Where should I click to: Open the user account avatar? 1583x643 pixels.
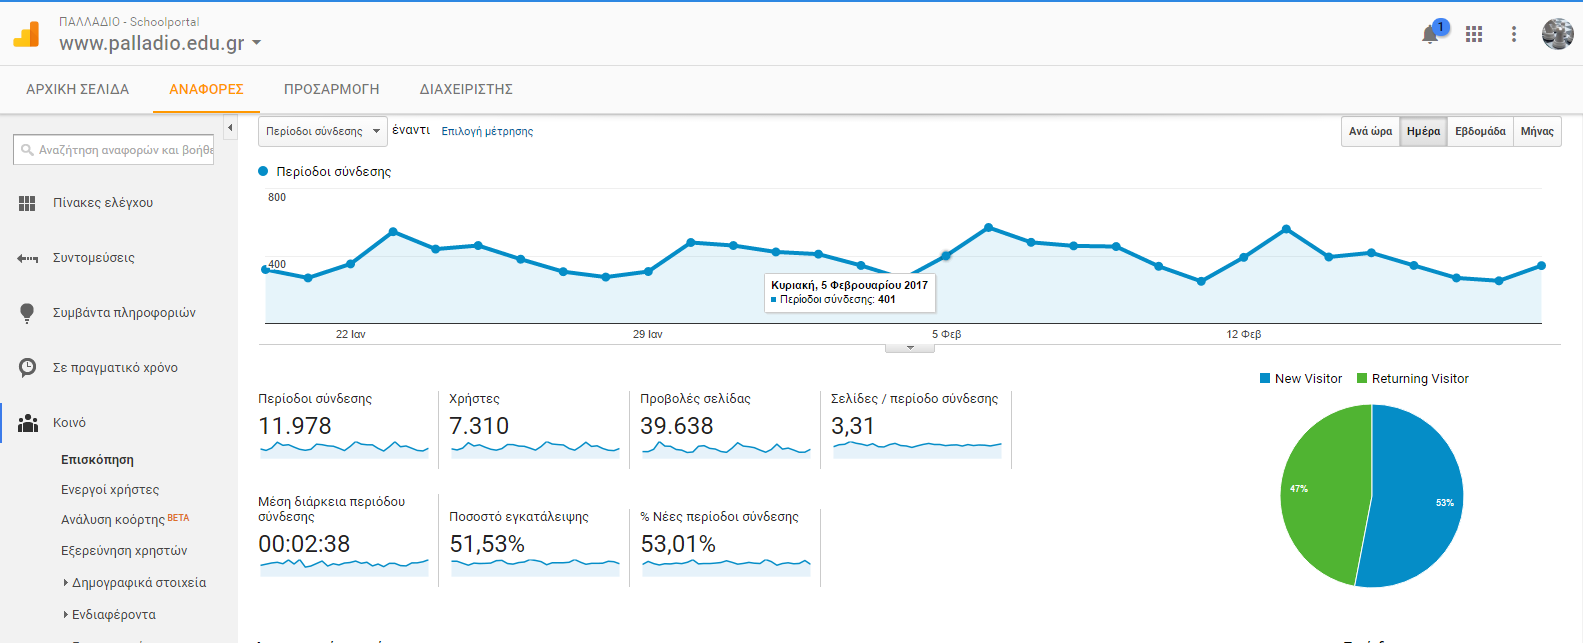click(x=1558, y=34)
